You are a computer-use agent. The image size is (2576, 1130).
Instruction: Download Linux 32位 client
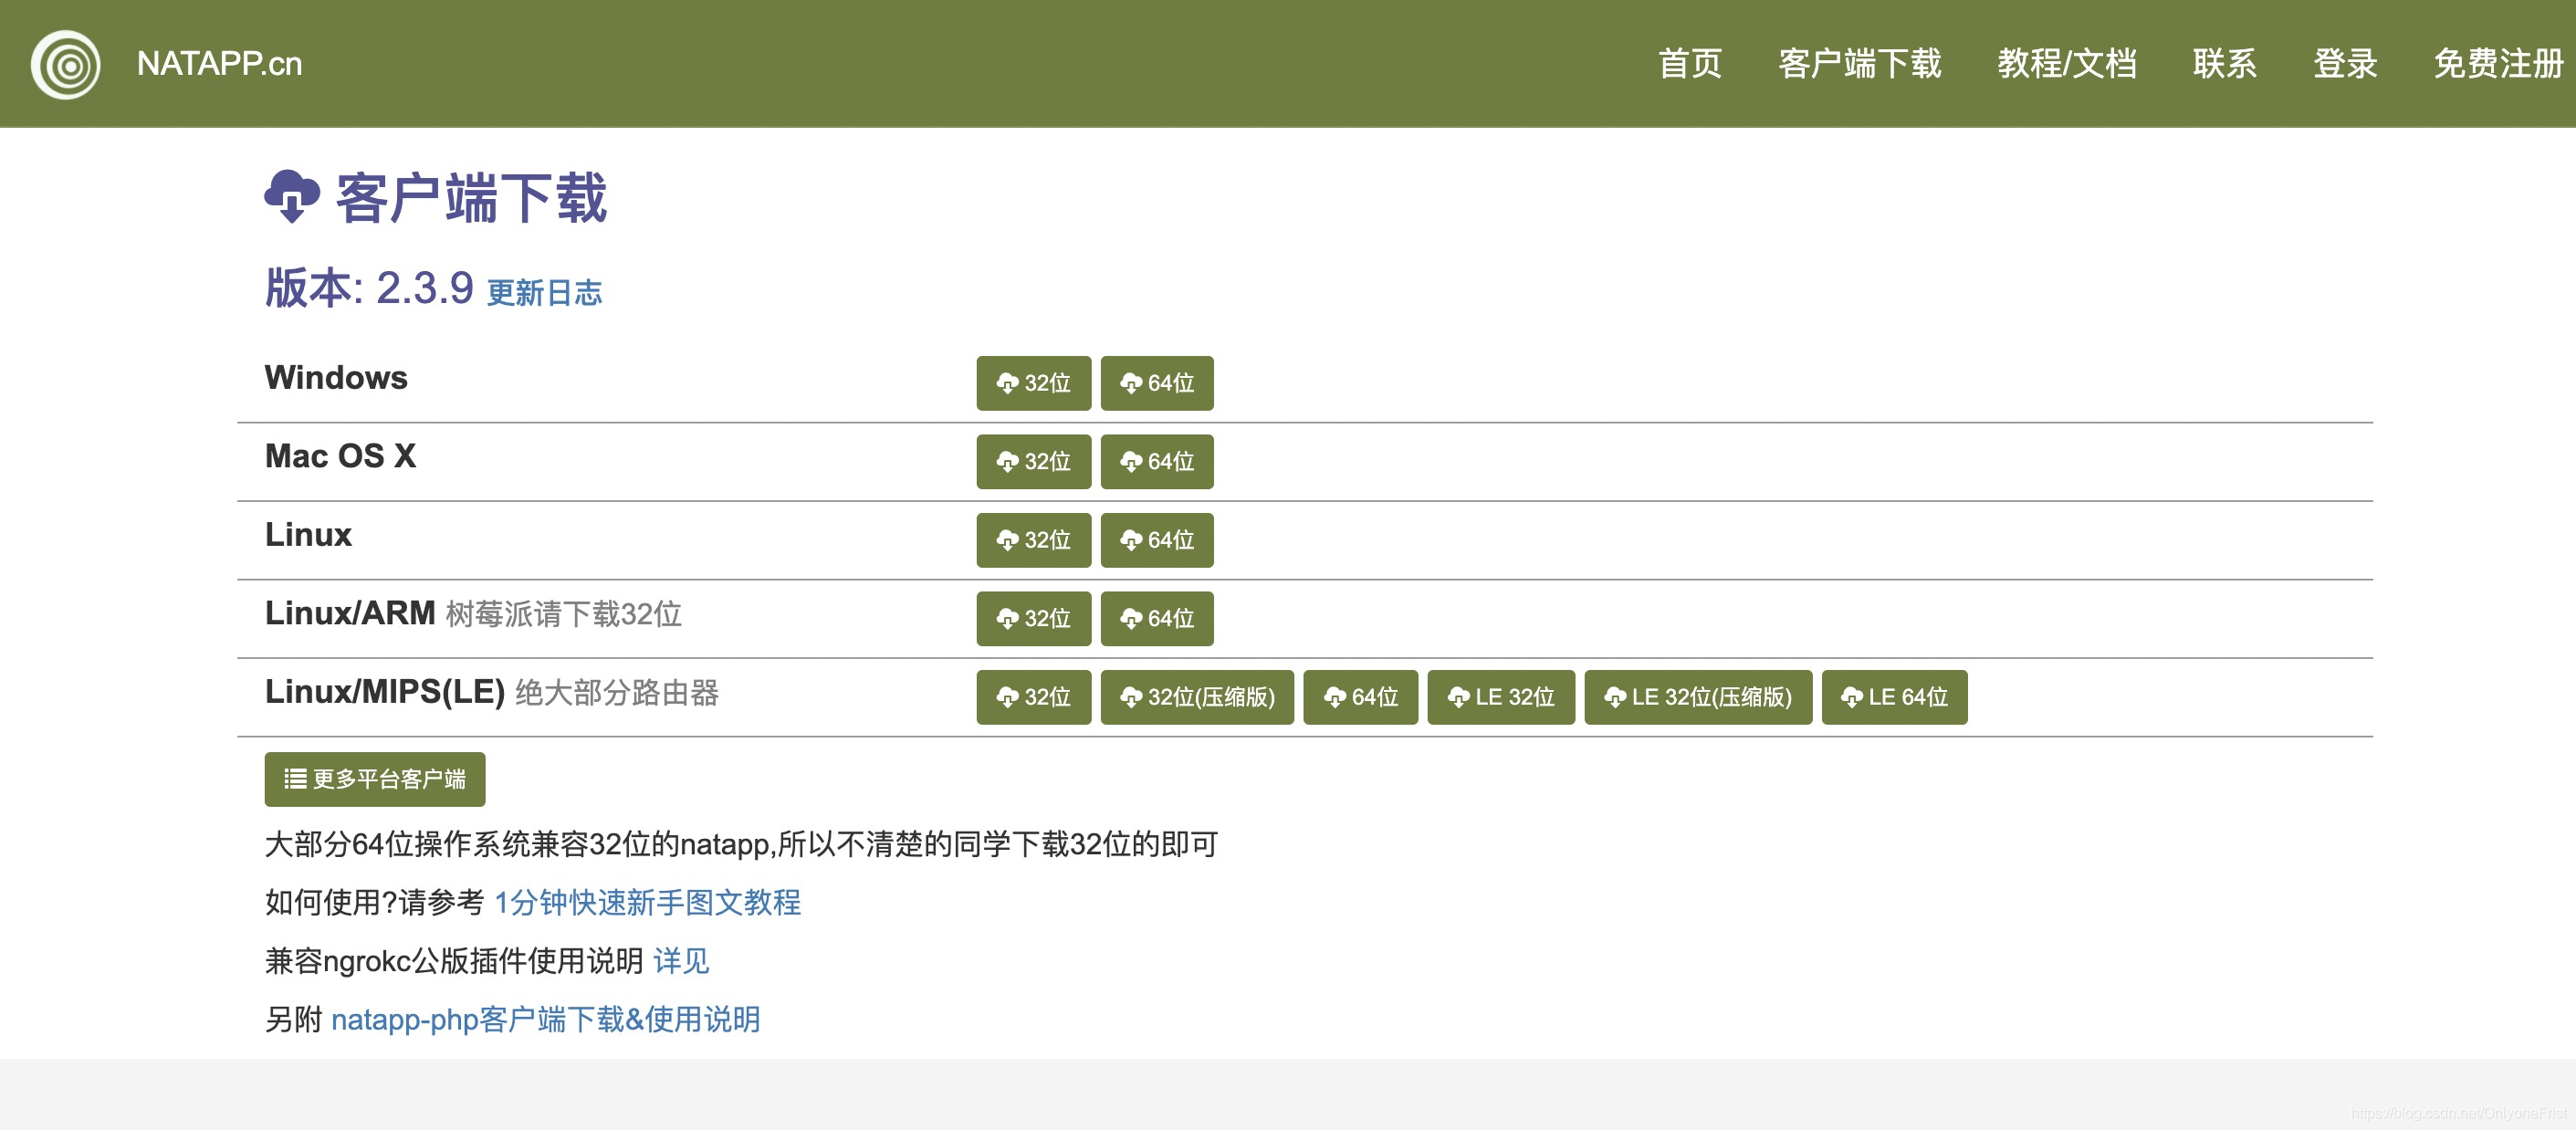click(1033, 540)
